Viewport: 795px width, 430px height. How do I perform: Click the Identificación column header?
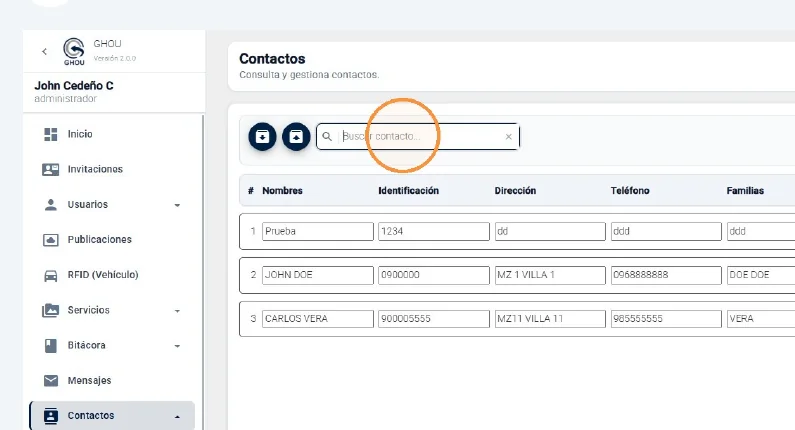[409, 191]
